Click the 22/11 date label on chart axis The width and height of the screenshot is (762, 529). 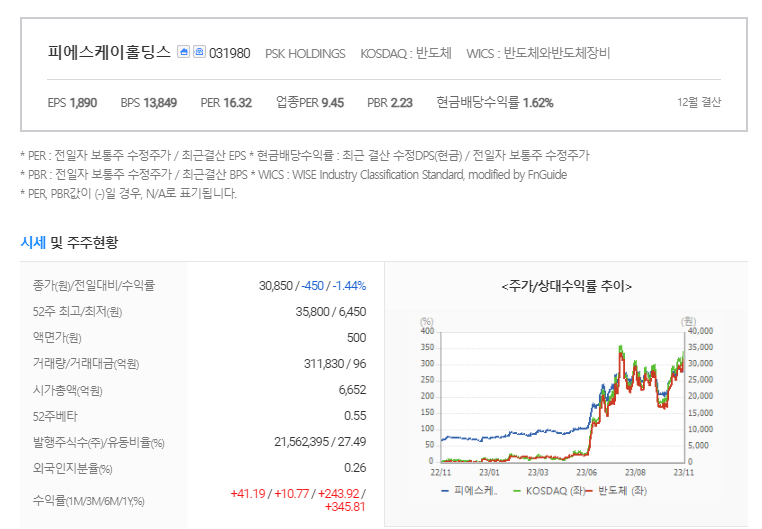441,472
